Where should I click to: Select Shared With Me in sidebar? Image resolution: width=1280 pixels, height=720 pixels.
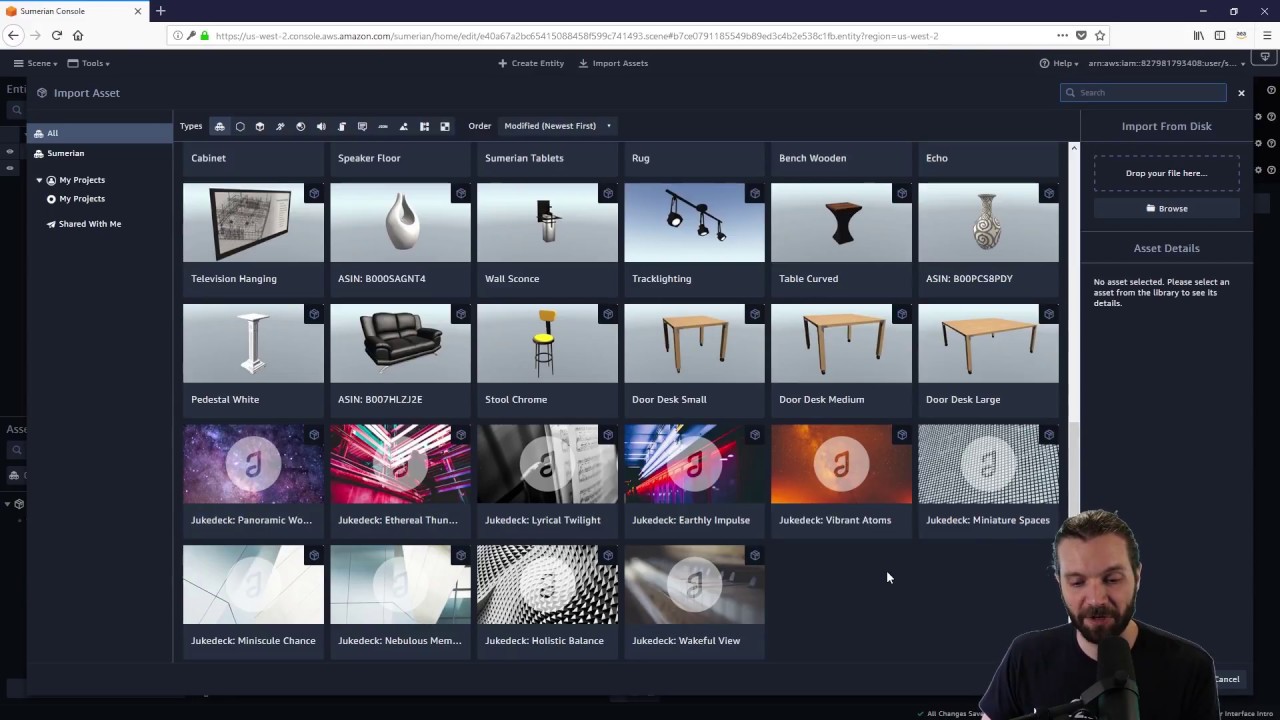pos(89,224)
